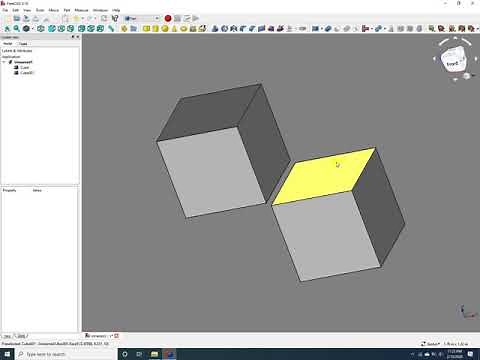Open the View menu
480x360 pixels.
tap(27, 10)
